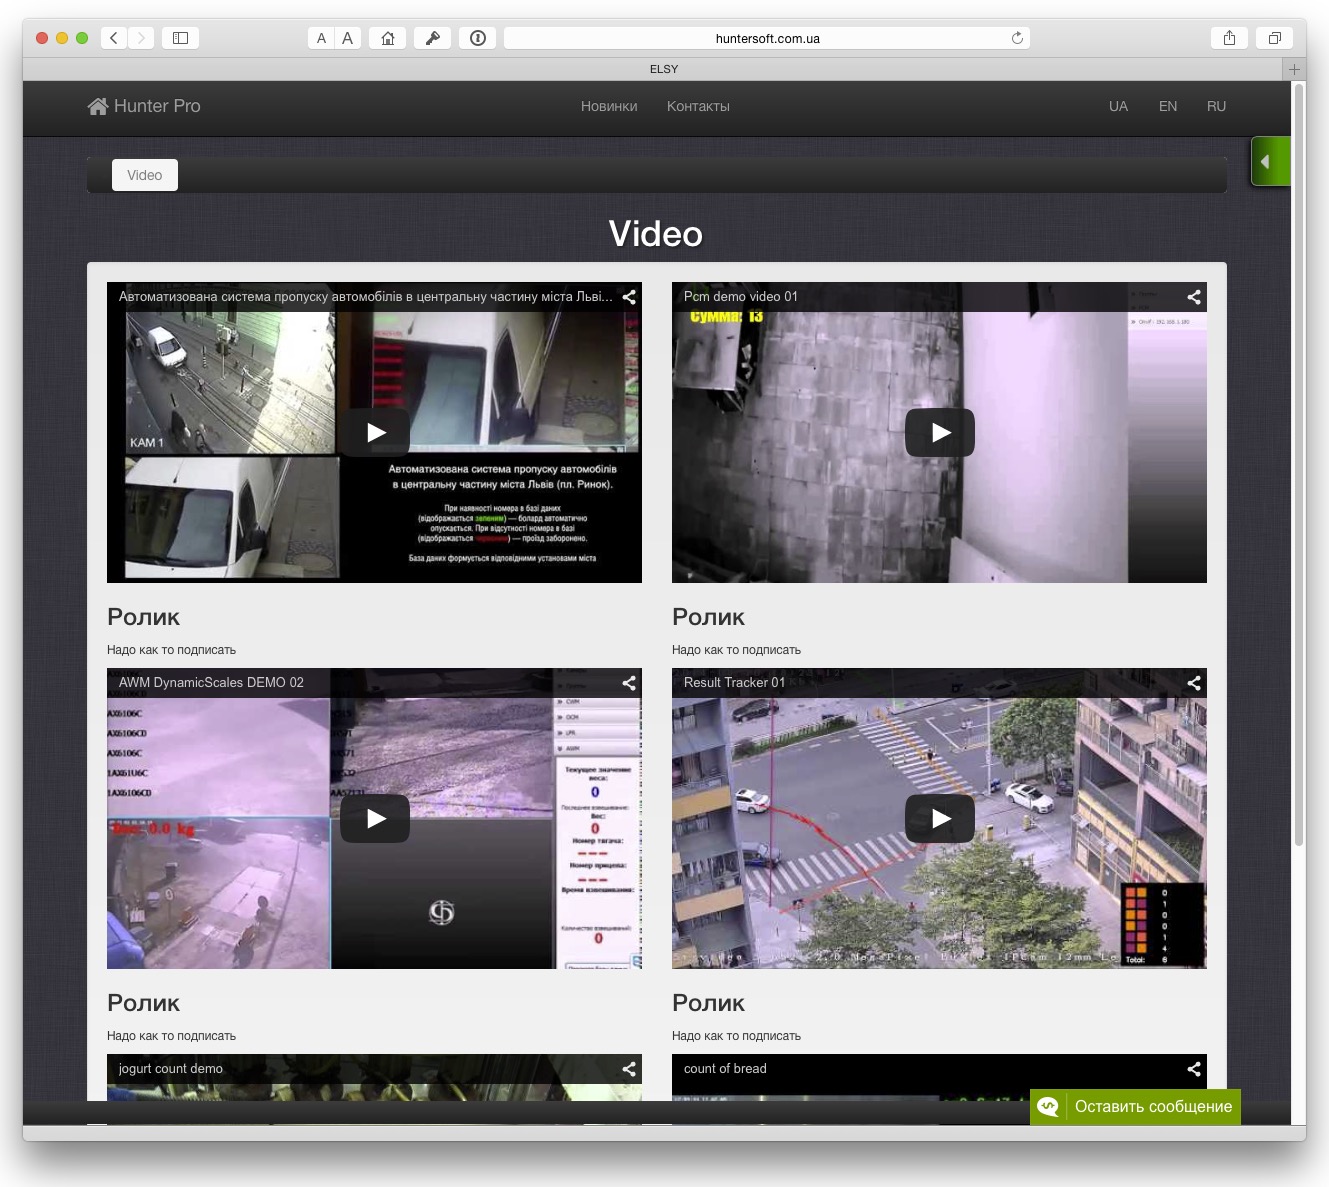Switch language to EN

click(1167, 106)
